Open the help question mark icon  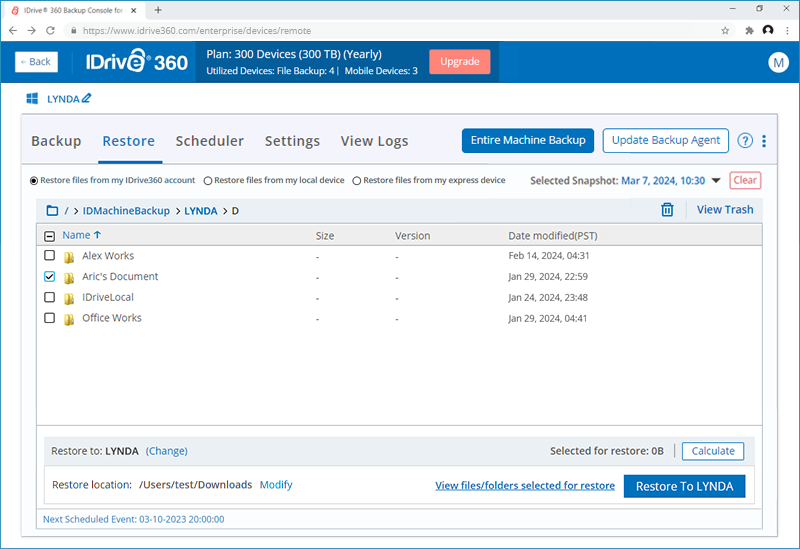(745, 141)
